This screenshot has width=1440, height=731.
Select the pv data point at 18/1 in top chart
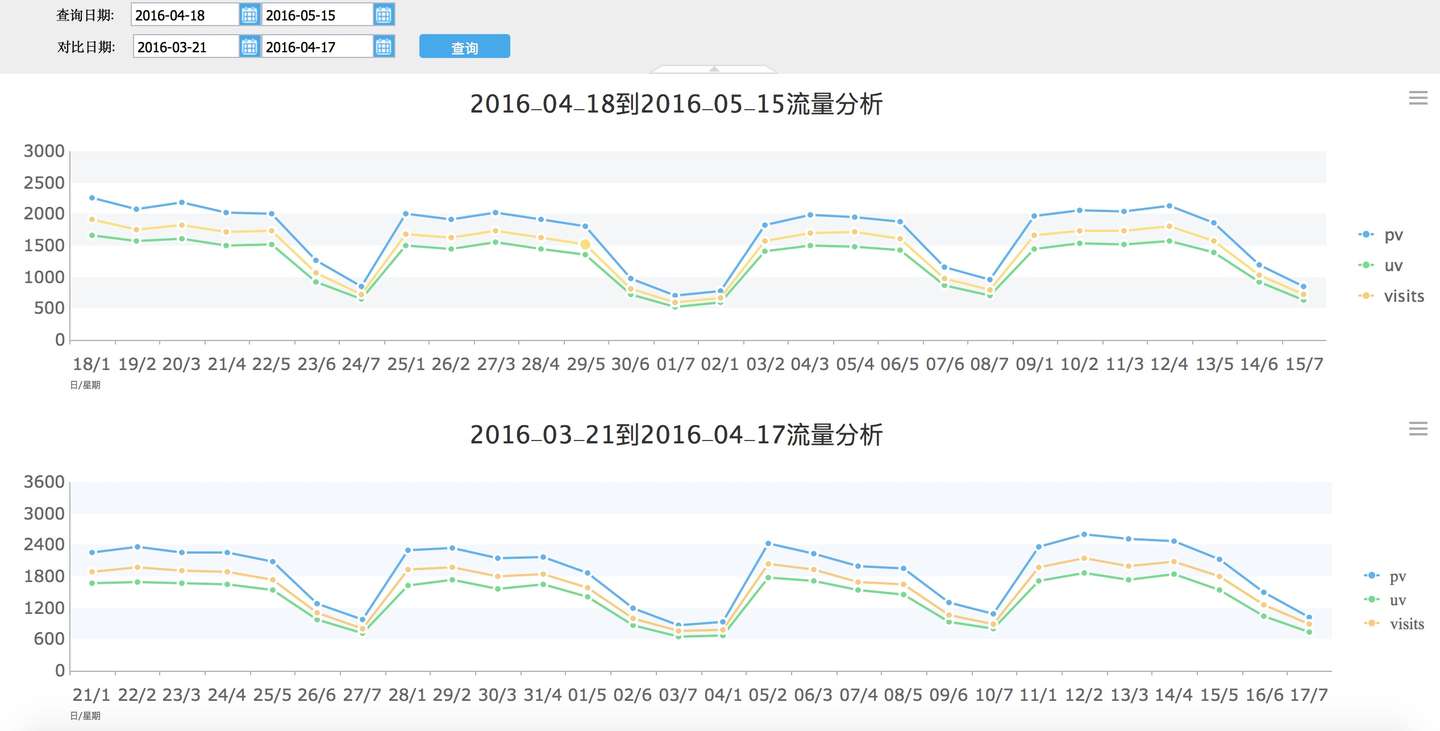click(92, 198)
